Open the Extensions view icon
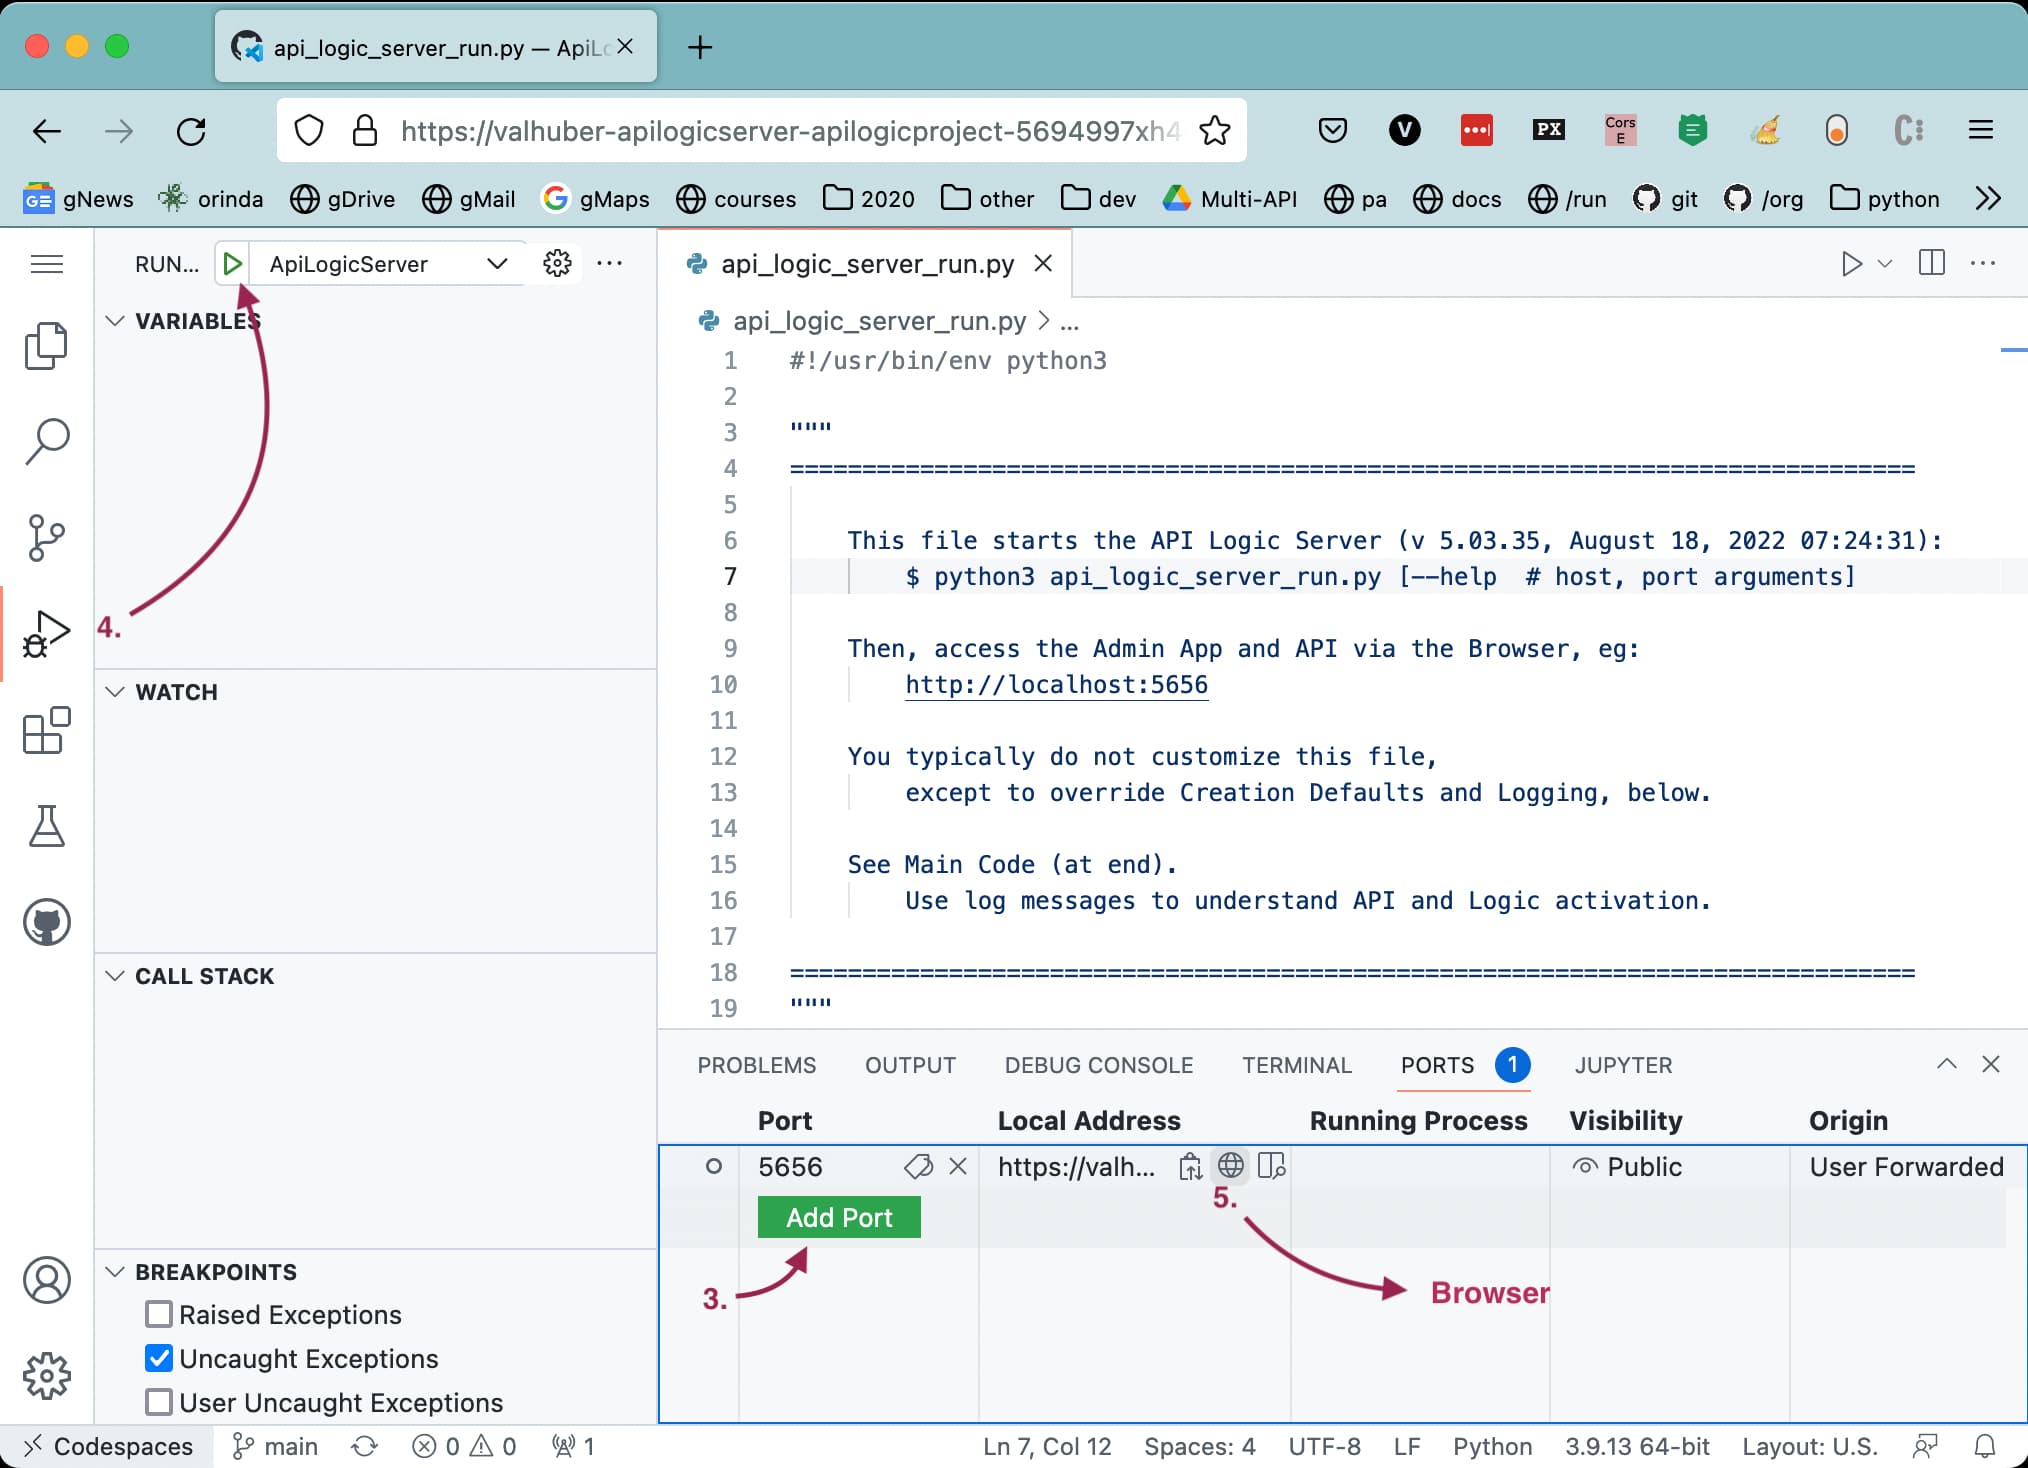This screenshot has height=1468, width=2028. click(x=46, y=731)
